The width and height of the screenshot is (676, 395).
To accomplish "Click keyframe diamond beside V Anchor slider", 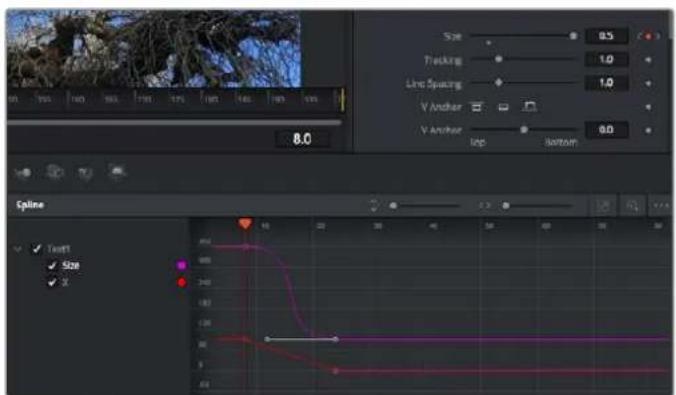I will coord(648,130).
